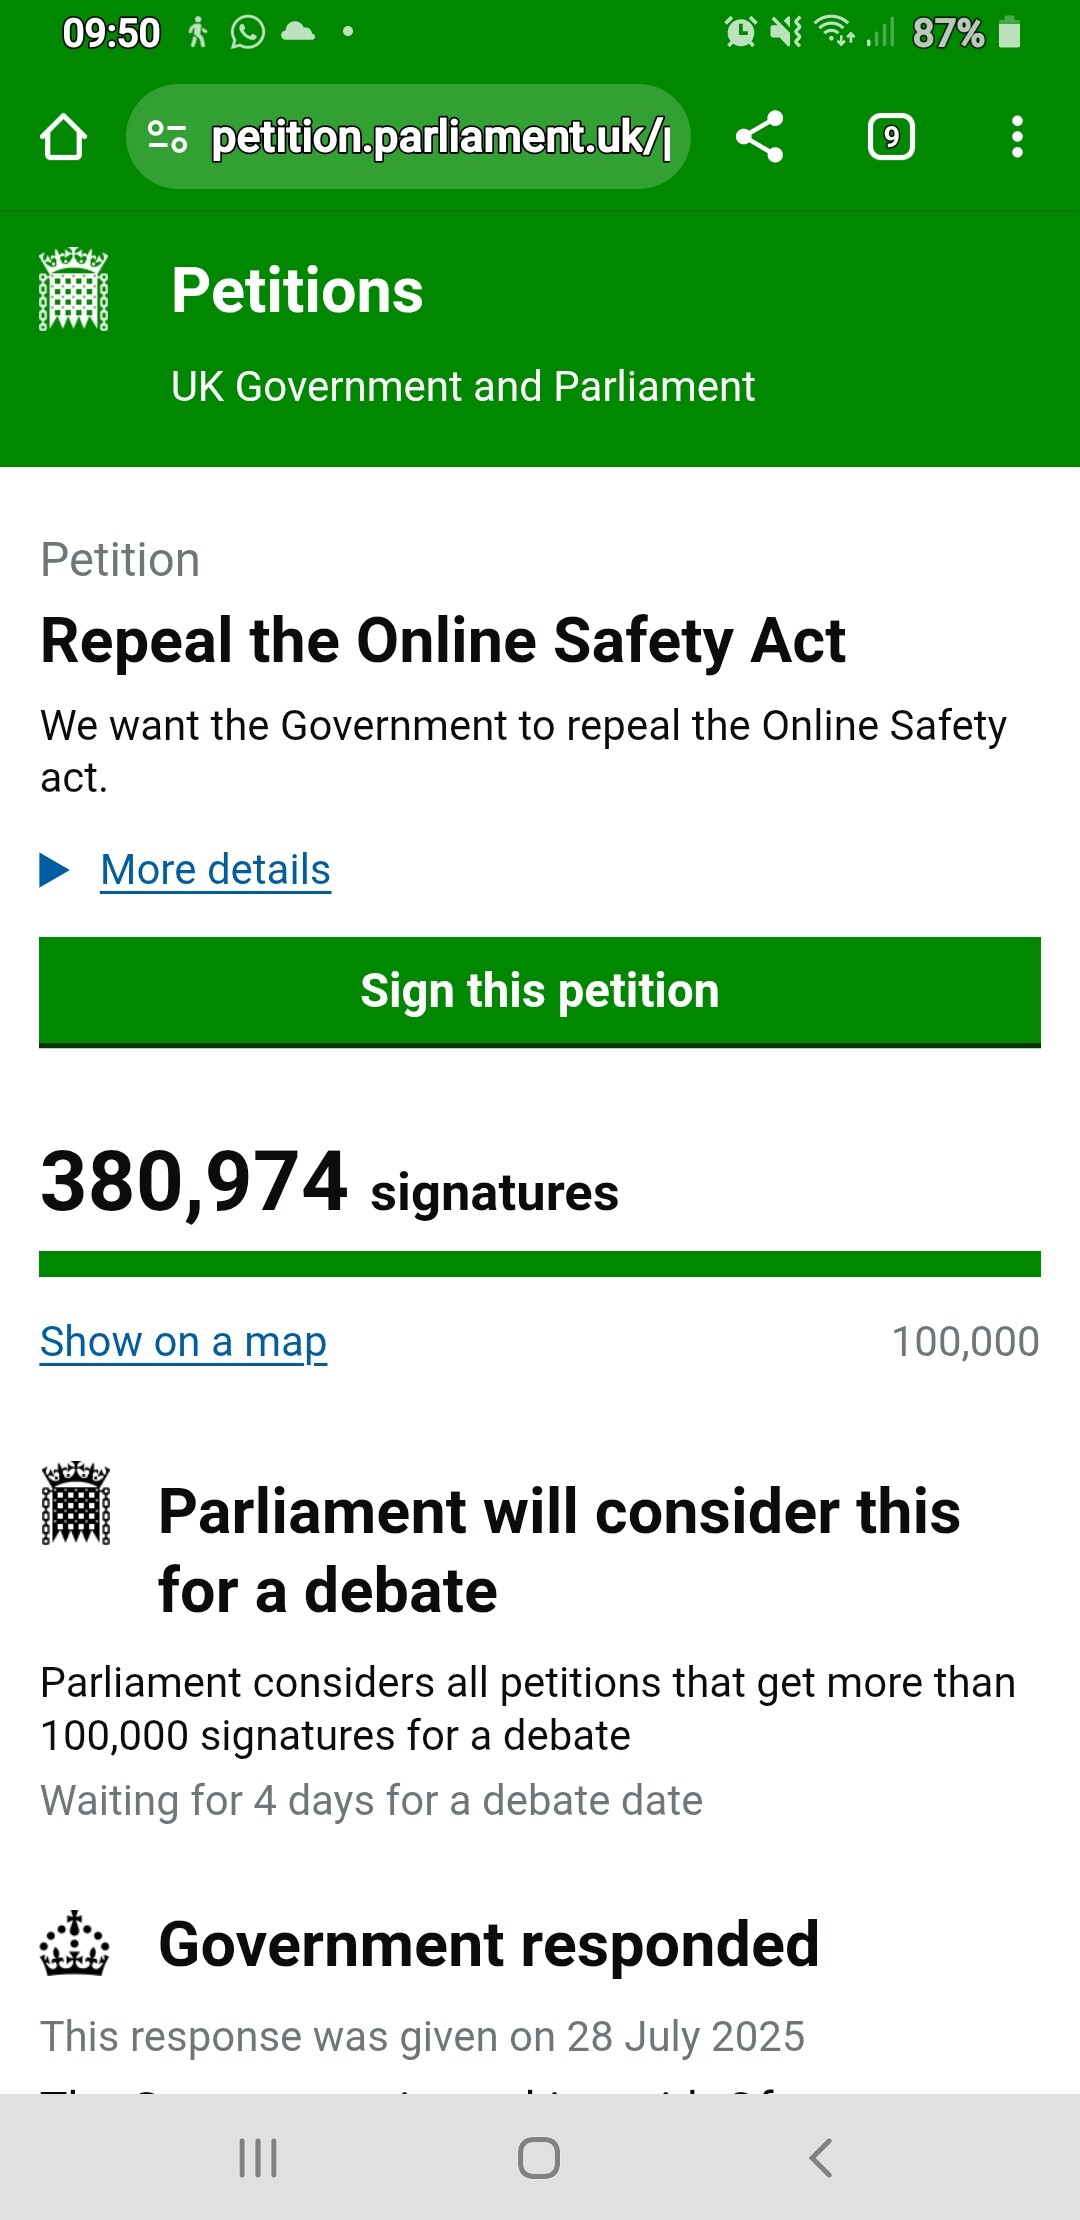Tap the browser home icon
This screenshot has height=2220, width=1080.
tap(63, 137)
